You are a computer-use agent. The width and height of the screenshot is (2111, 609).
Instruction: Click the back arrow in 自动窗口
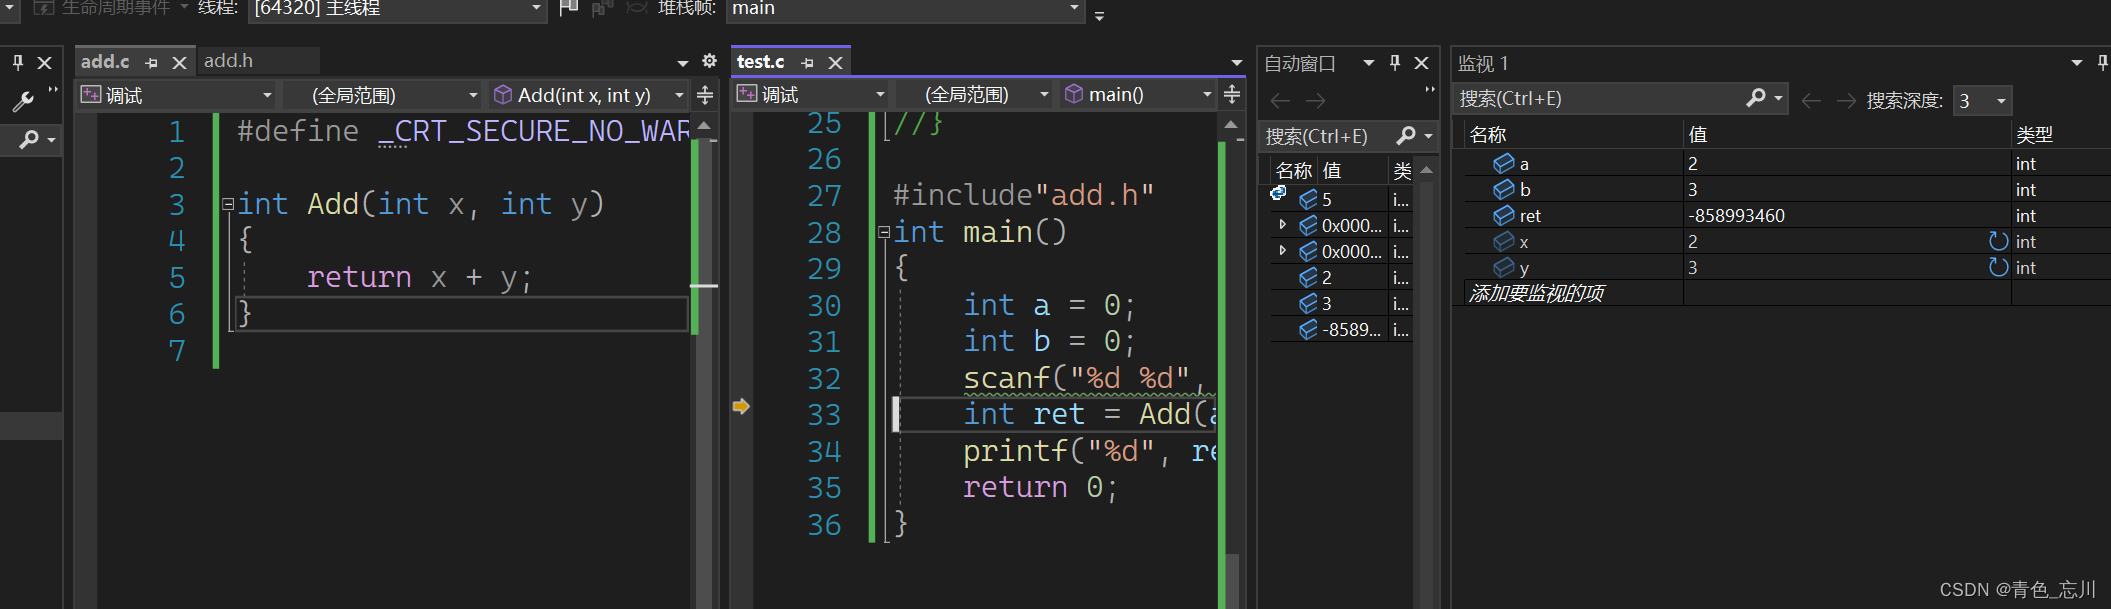[x=1280, y=100]
